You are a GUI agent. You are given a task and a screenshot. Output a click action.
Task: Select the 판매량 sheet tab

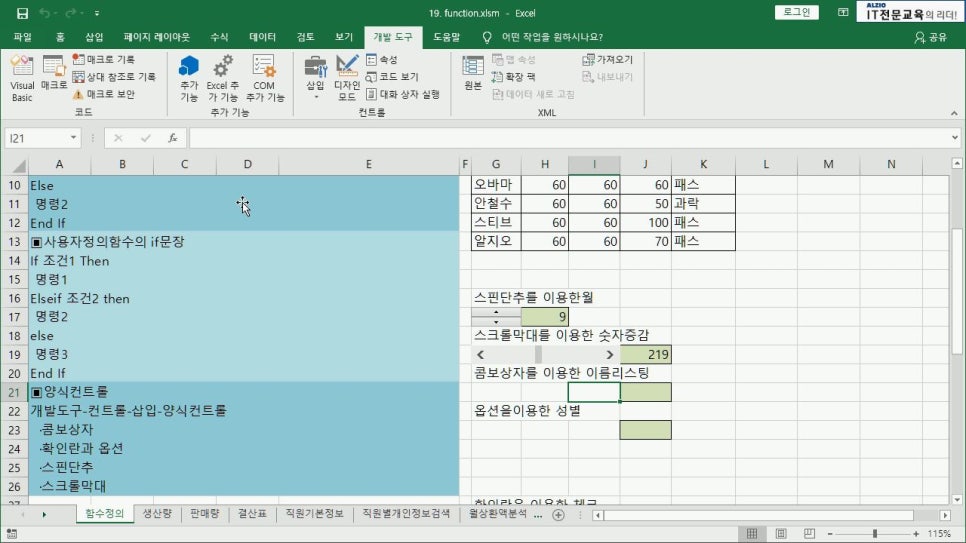point(205,513)
